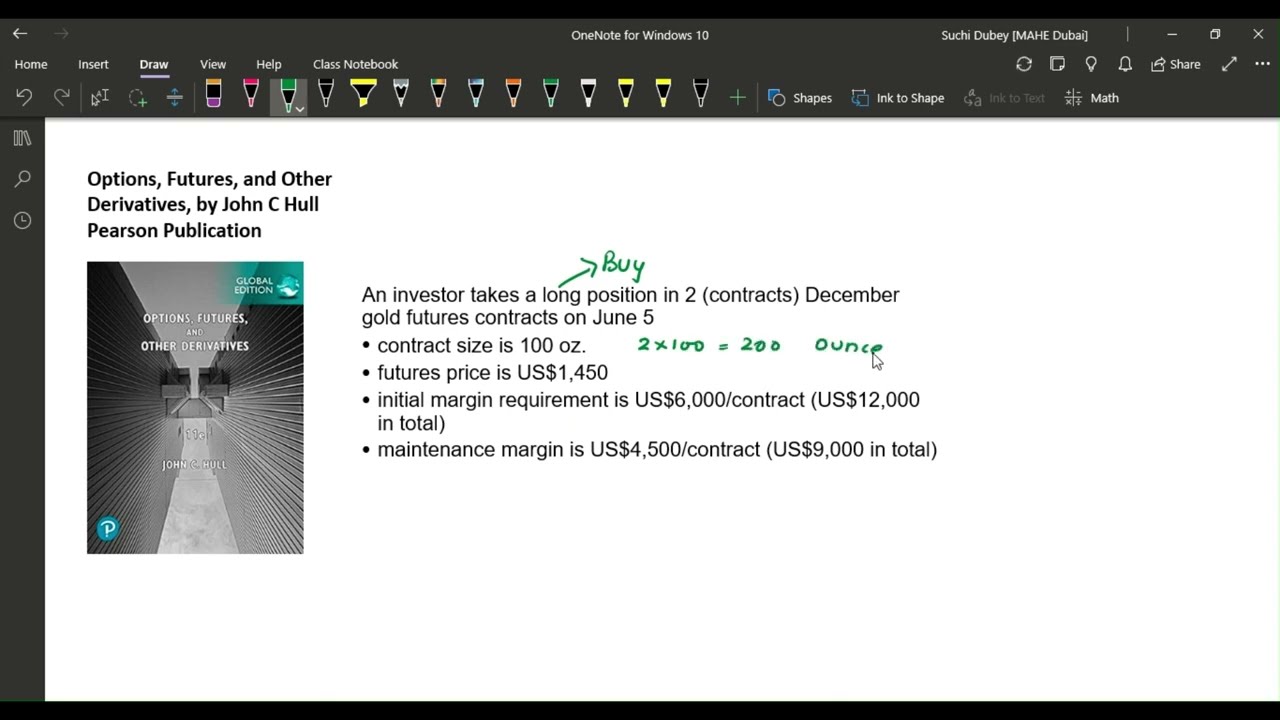Enter full screen mode with arrows icon
This screenshot has height=720, width=1280.
tap(1229, 64)
